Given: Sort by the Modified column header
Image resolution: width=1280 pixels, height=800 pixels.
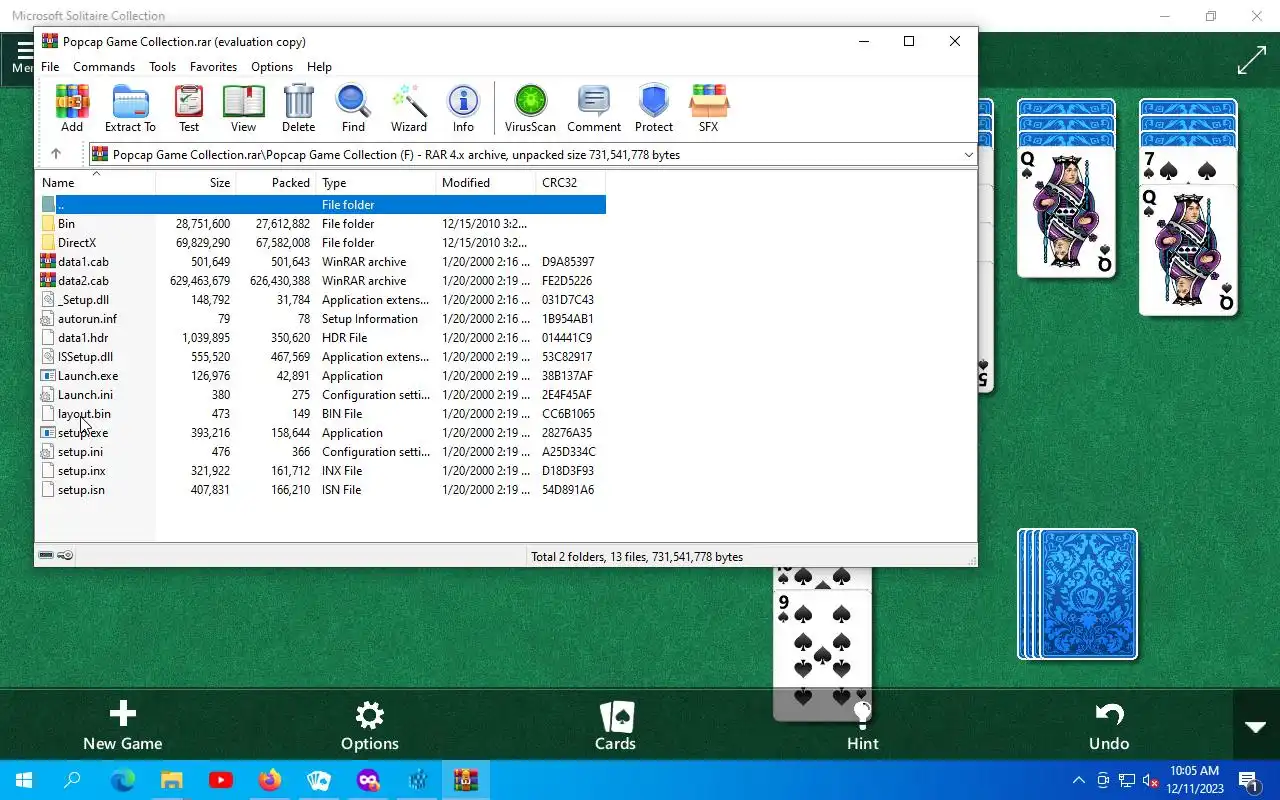Looking at the screenshot, I should point(486,183).
